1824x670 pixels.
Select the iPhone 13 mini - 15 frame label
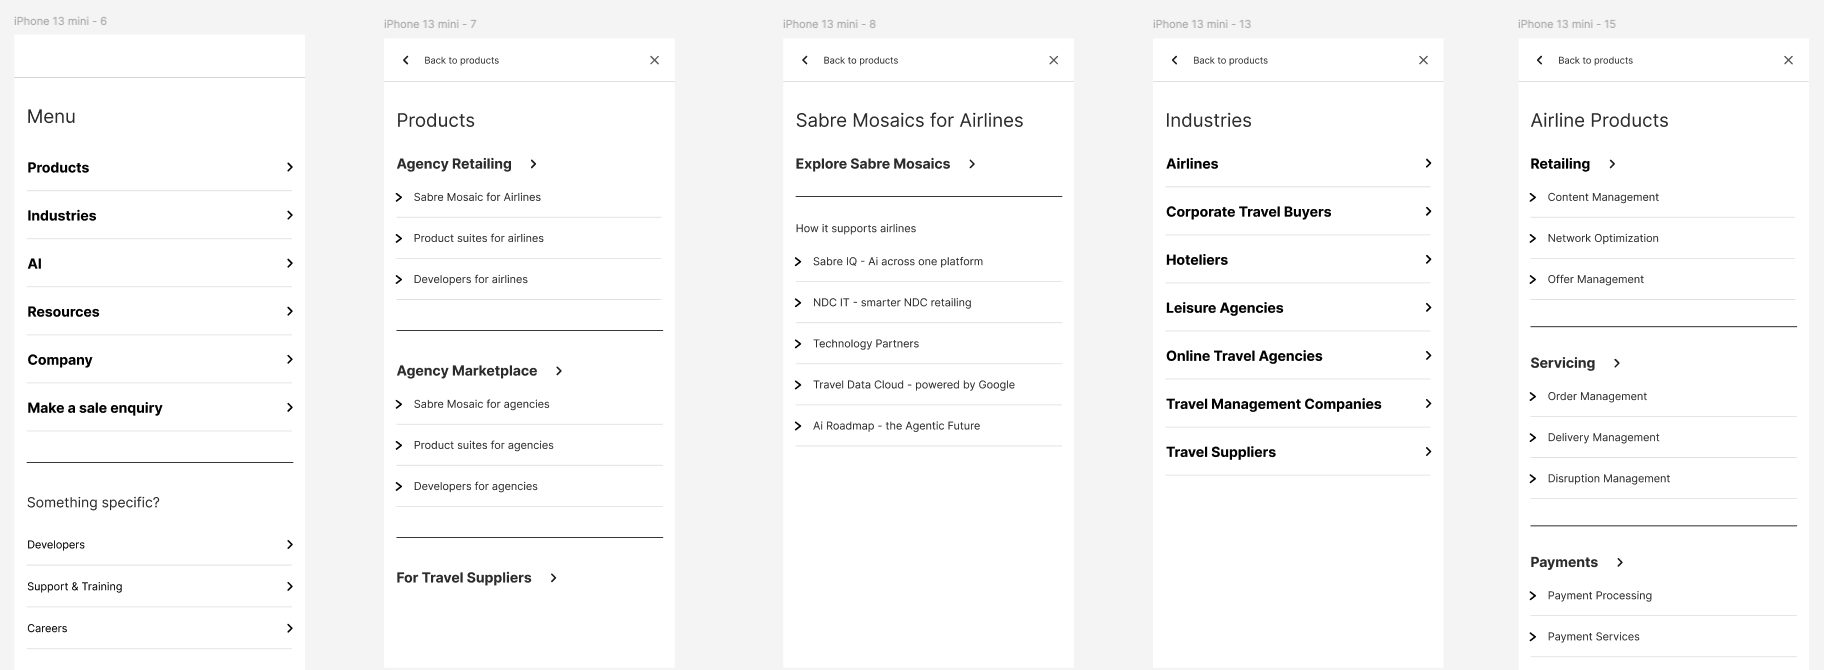[x=1567, y=24]
